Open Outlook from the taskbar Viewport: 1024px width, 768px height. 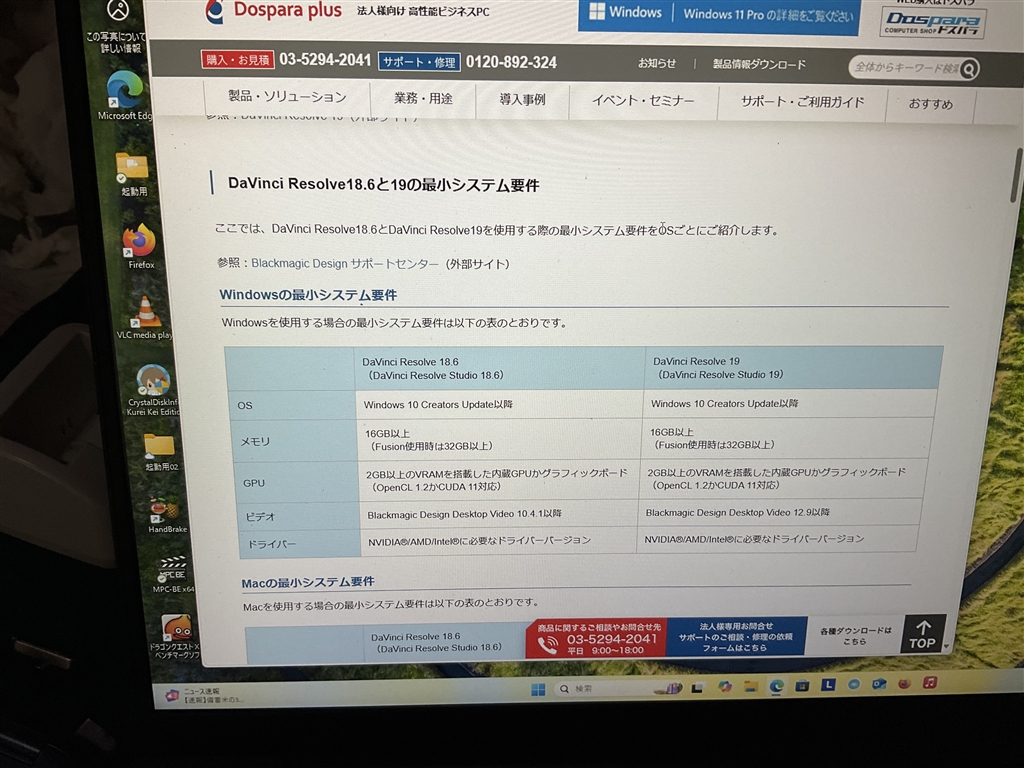(x=879, y=684)
